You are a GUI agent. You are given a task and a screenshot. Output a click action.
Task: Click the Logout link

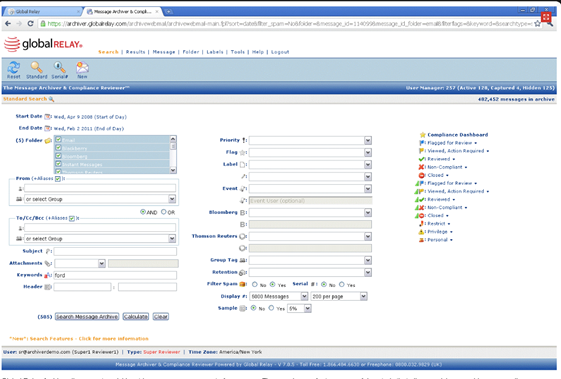tap(280, 52)
